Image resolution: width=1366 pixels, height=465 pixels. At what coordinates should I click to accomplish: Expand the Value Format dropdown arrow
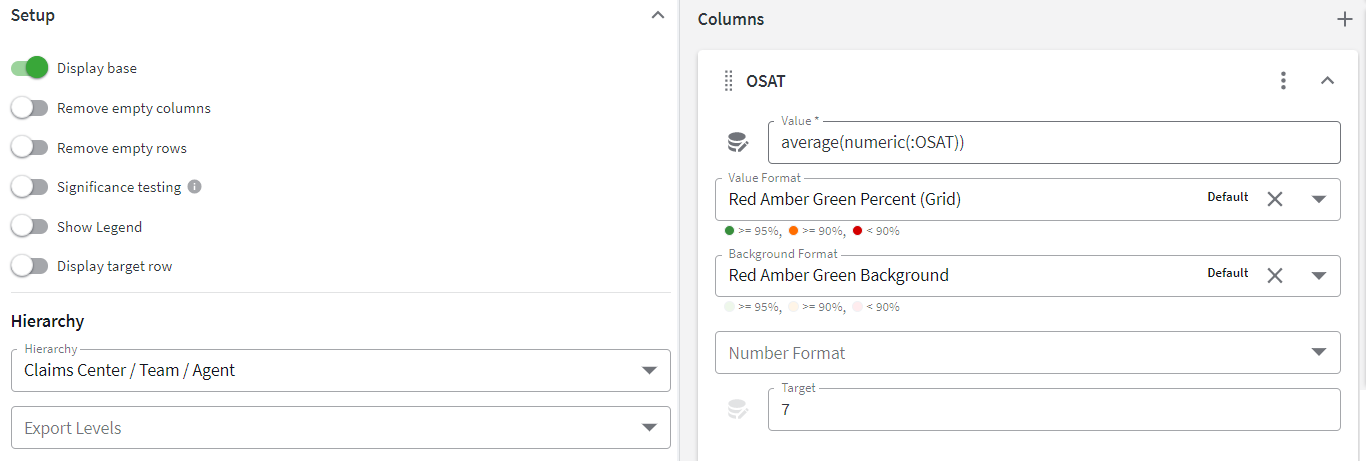coord(1319,199)
